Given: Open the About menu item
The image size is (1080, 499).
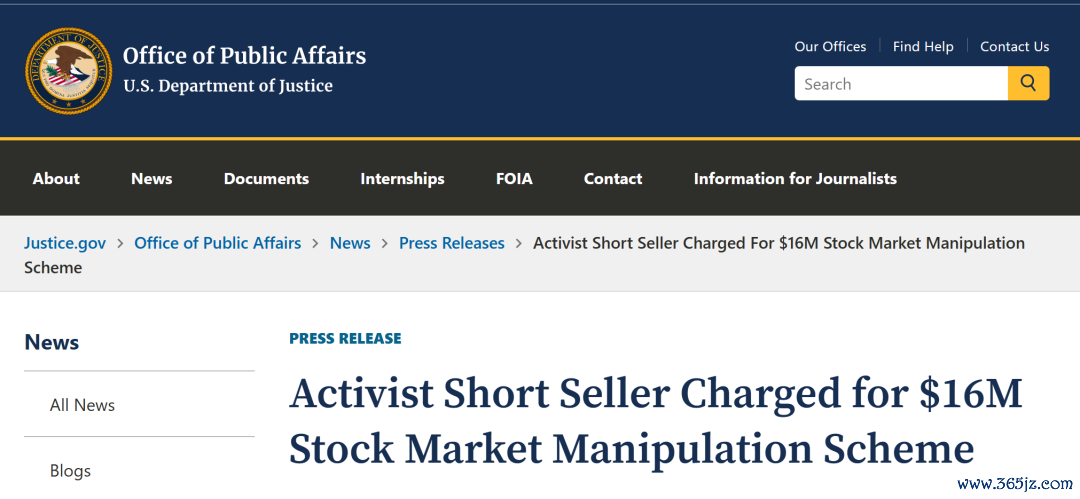Looking at the screenshot, I should point(56,179).
